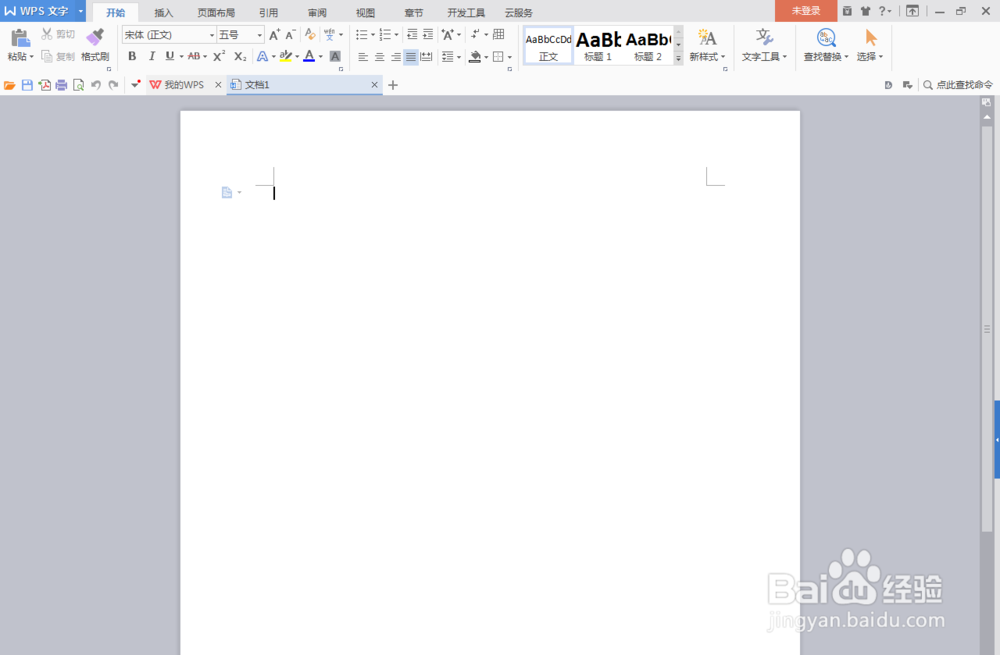Open the skin shirt icon in title bar

pos(865,11)
